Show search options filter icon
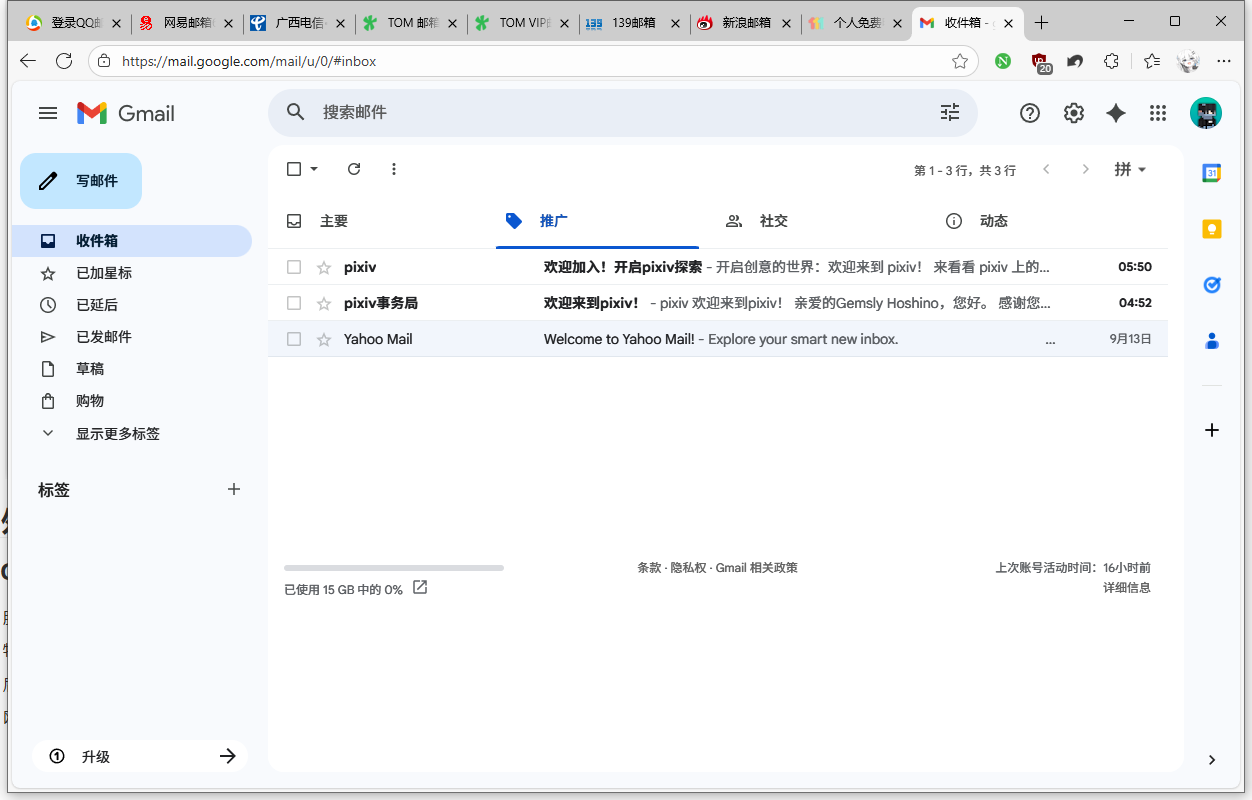Image resolution: width=1252 pixels, height=800 pixels. (x=950, y=113)
